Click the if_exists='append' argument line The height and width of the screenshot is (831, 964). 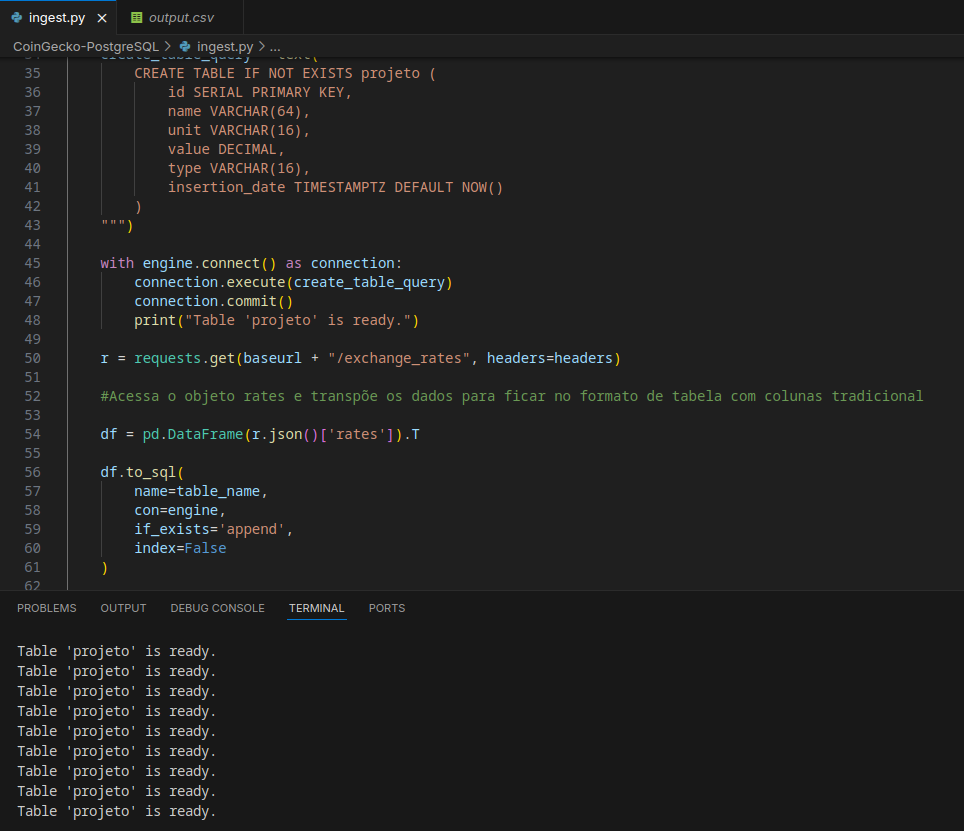(x=213, y=529)
